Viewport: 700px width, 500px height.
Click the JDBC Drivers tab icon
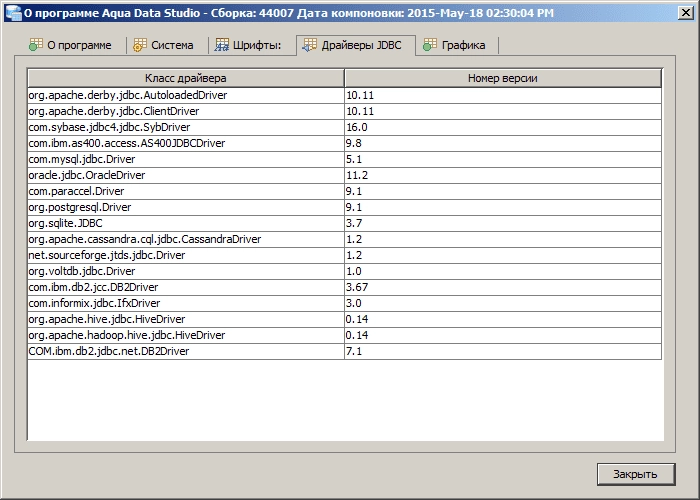pyautogui.click(x=310, y=45)
